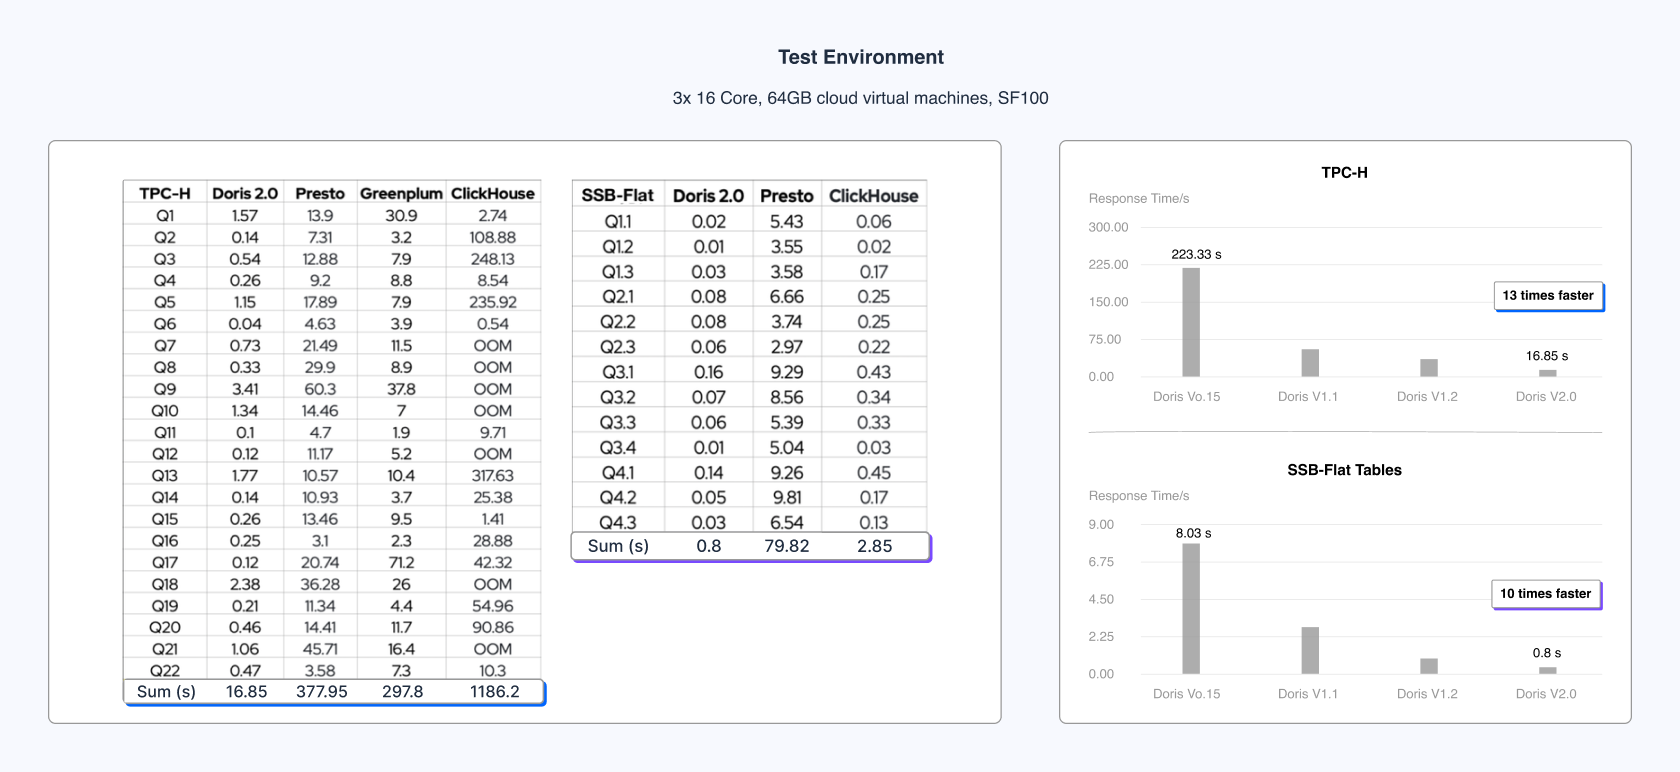Screen dimensions: 1680x772
Task: Click "Response Time/s" in the SSB-Flat chart
Action: [x=1139, y=495]
